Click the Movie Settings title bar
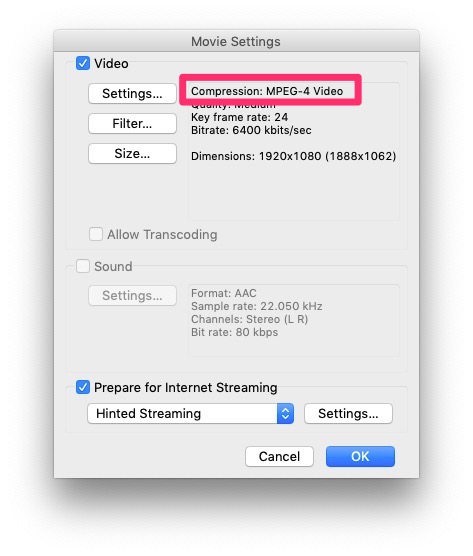 coord(236,41)
